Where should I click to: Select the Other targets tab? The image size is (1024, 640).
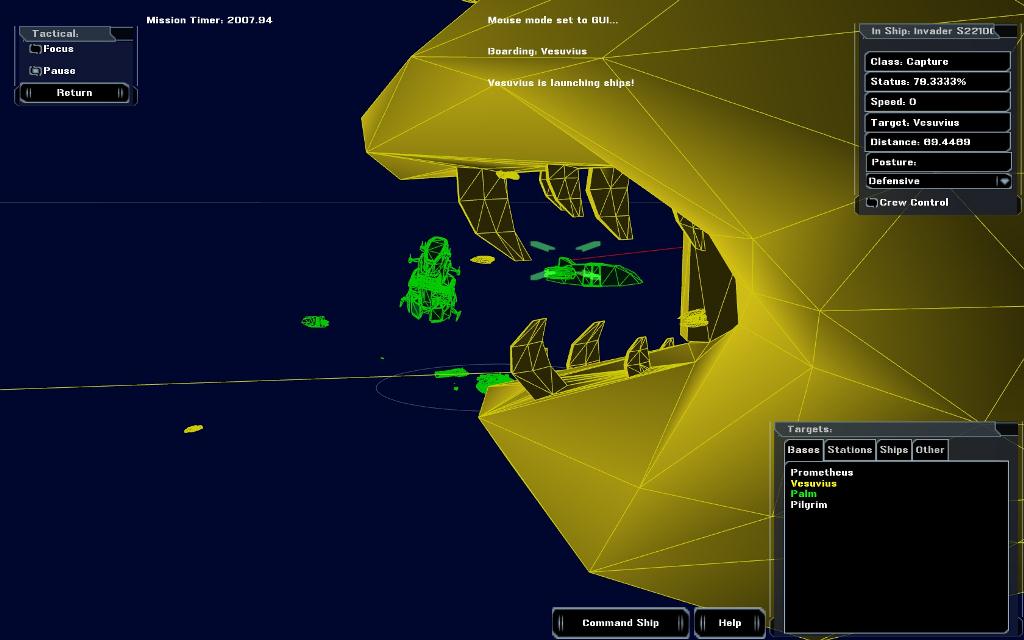coord(929,450)
